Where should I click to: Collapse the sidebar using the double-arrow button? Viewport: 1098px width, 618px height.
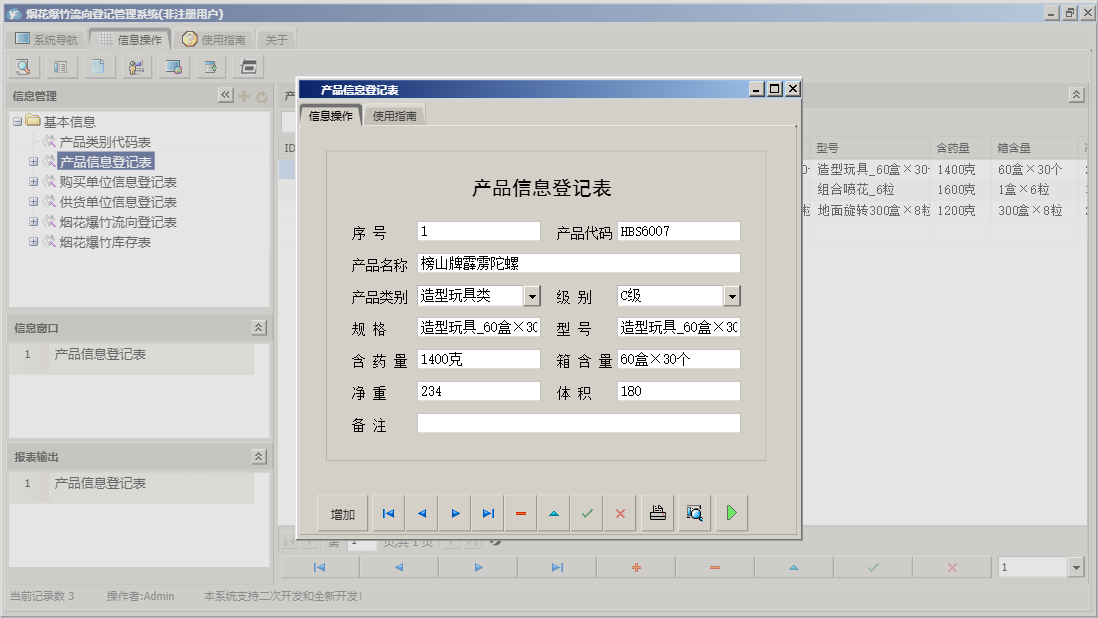click(225, 95)
